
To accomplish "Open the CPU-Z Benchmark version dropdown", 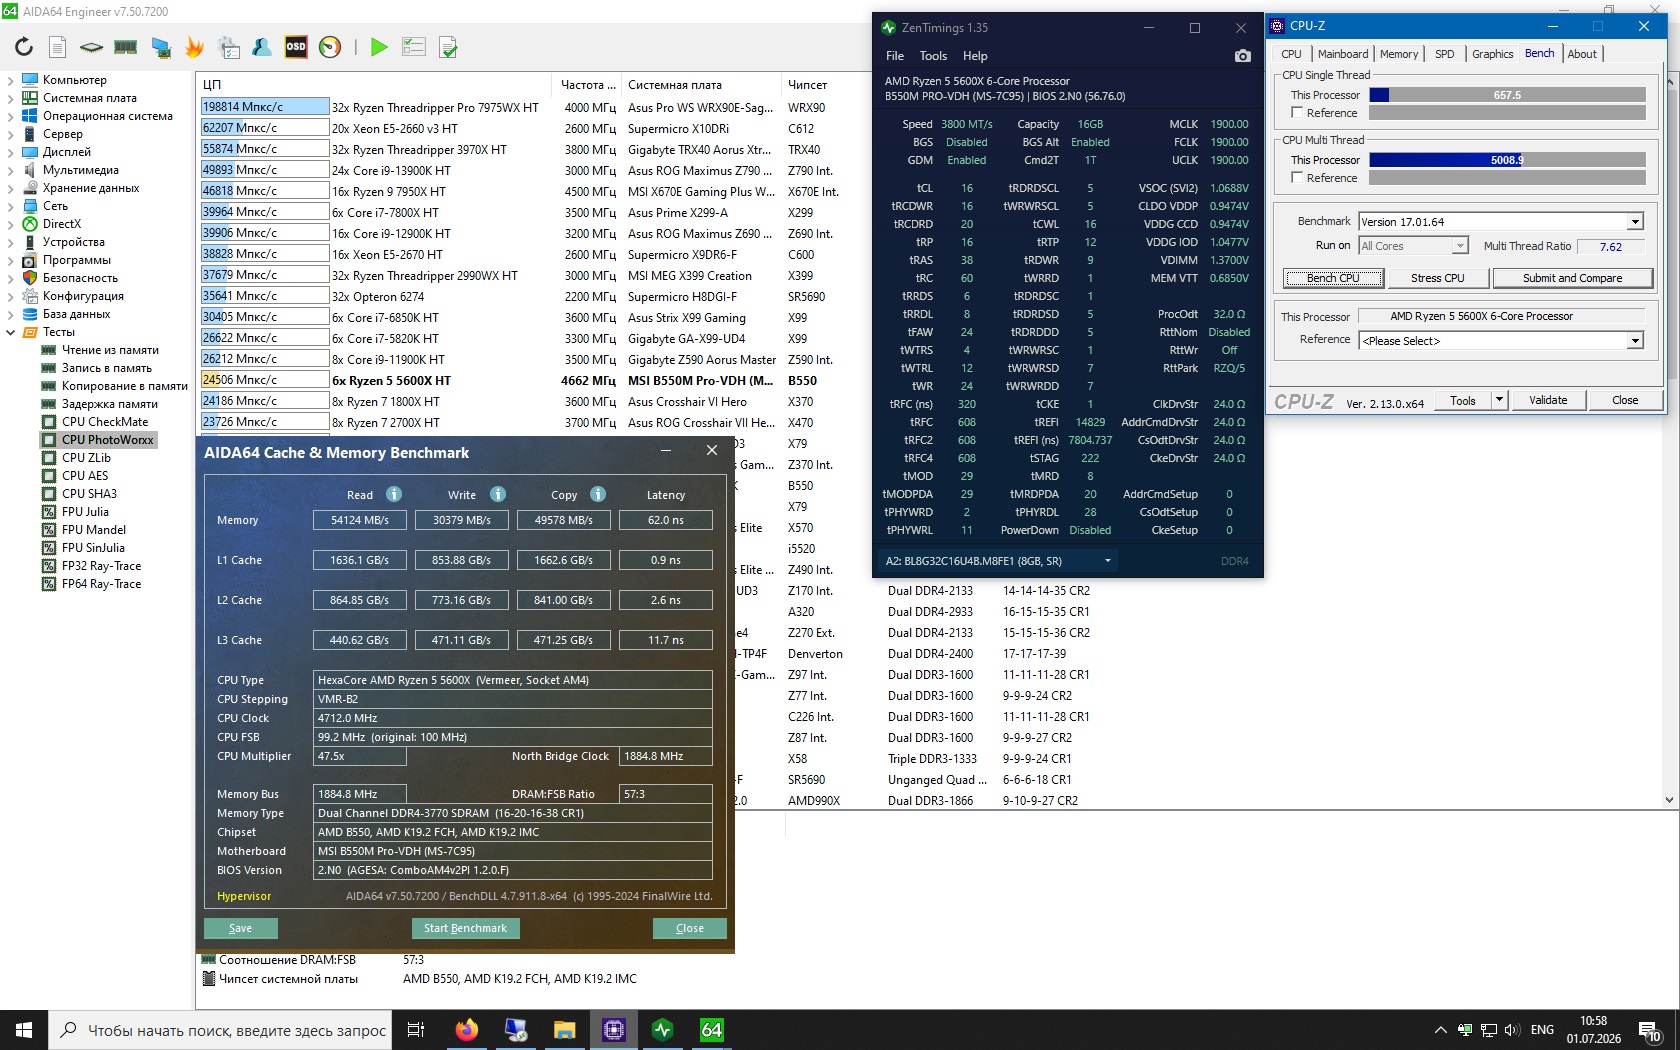I will coord(1635,222).
